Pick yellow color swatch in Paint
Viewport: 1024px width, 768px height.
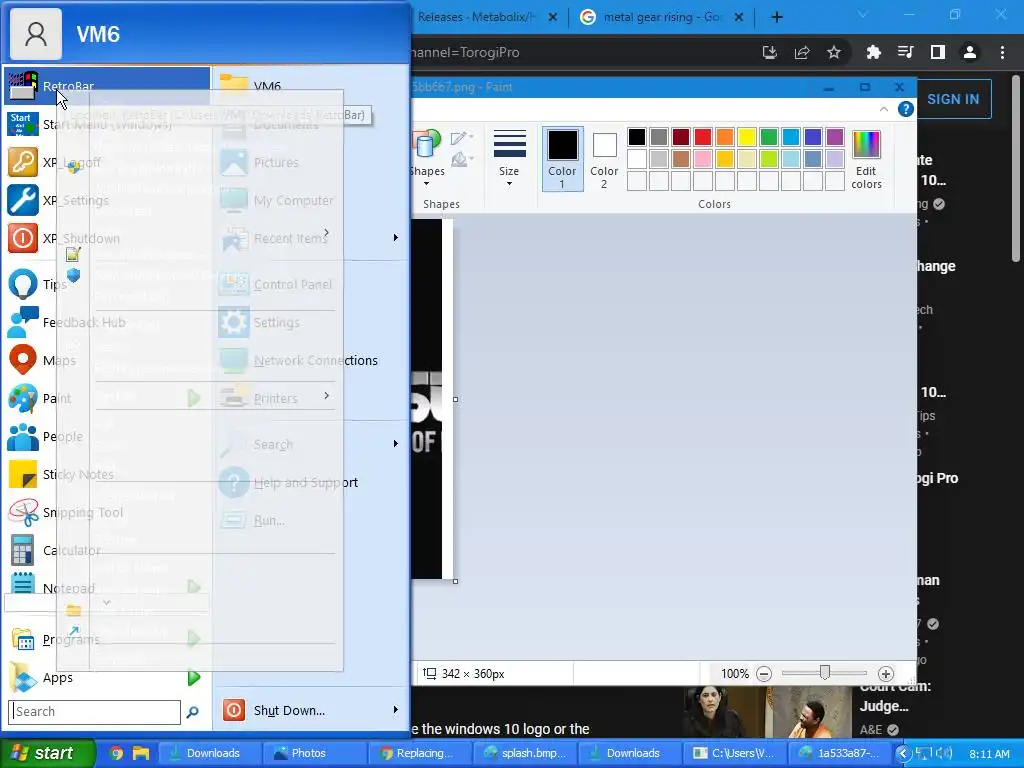tap(747, 136)
